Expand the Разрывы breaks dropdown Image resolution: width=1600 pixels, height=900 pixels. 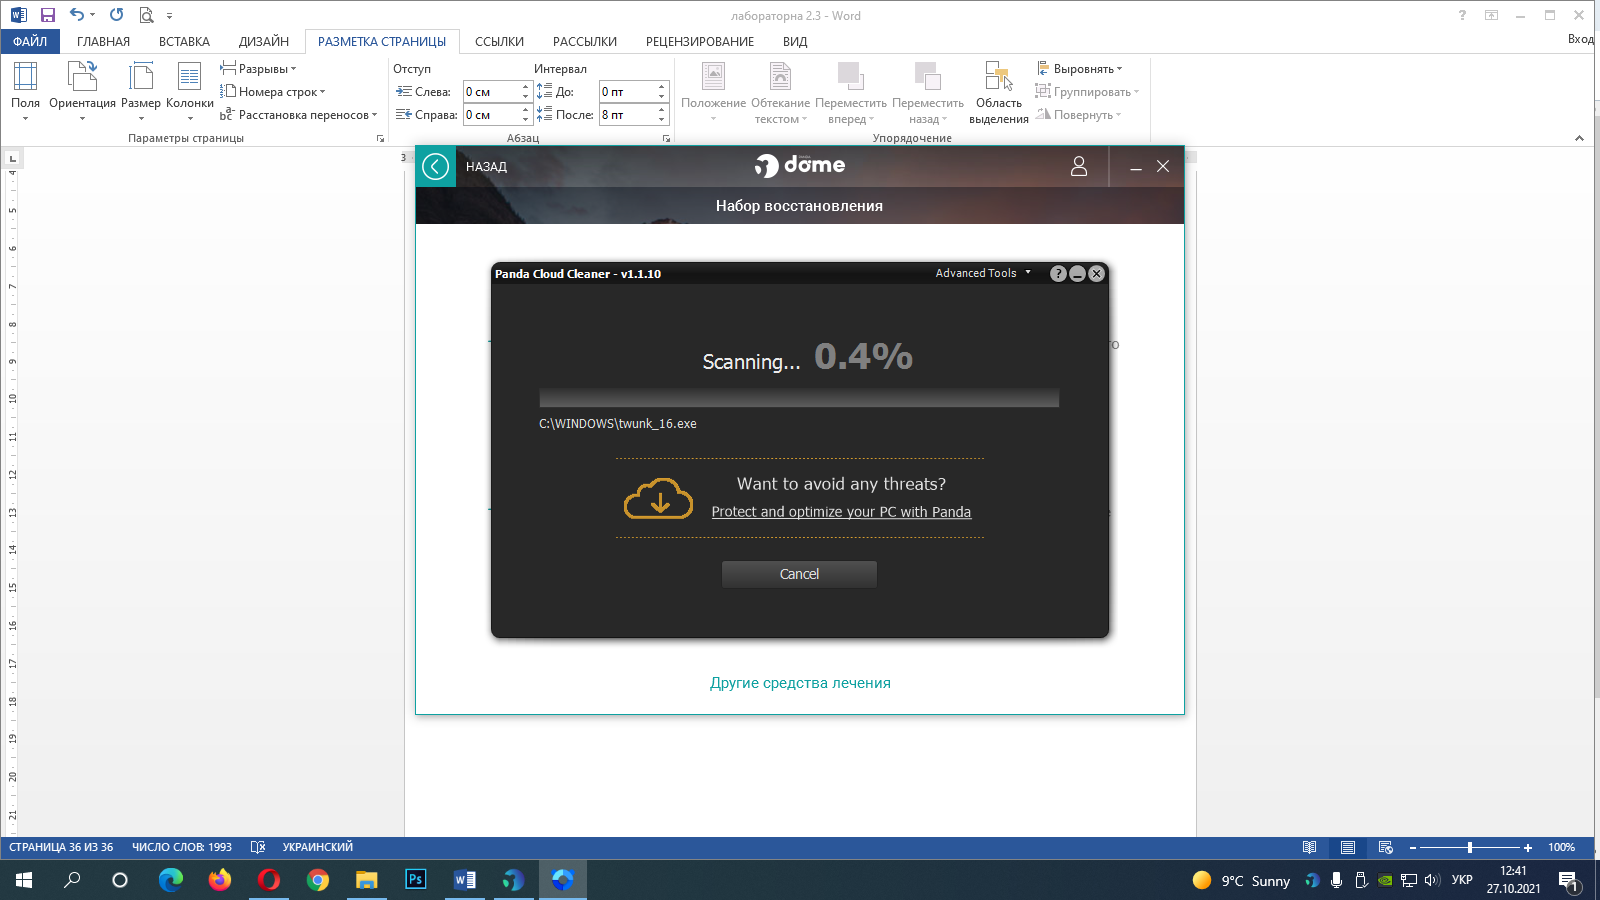coord(258,68)
